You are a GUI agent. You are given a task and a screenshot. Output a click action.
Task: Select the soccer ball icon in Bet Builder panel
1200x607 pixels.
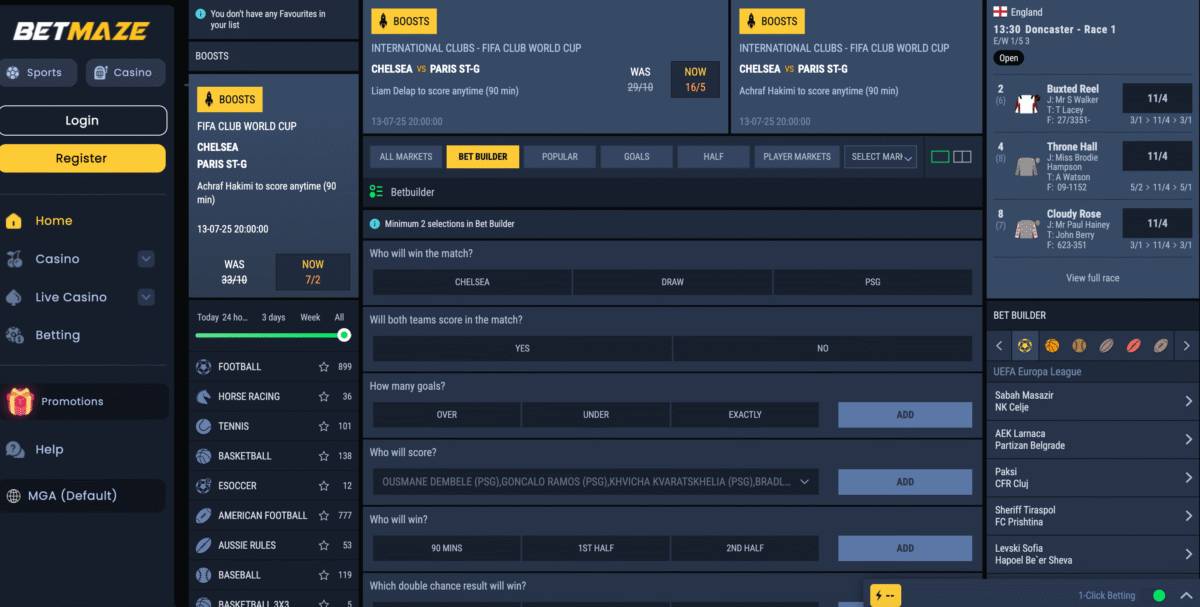(x=1024, y=346)
